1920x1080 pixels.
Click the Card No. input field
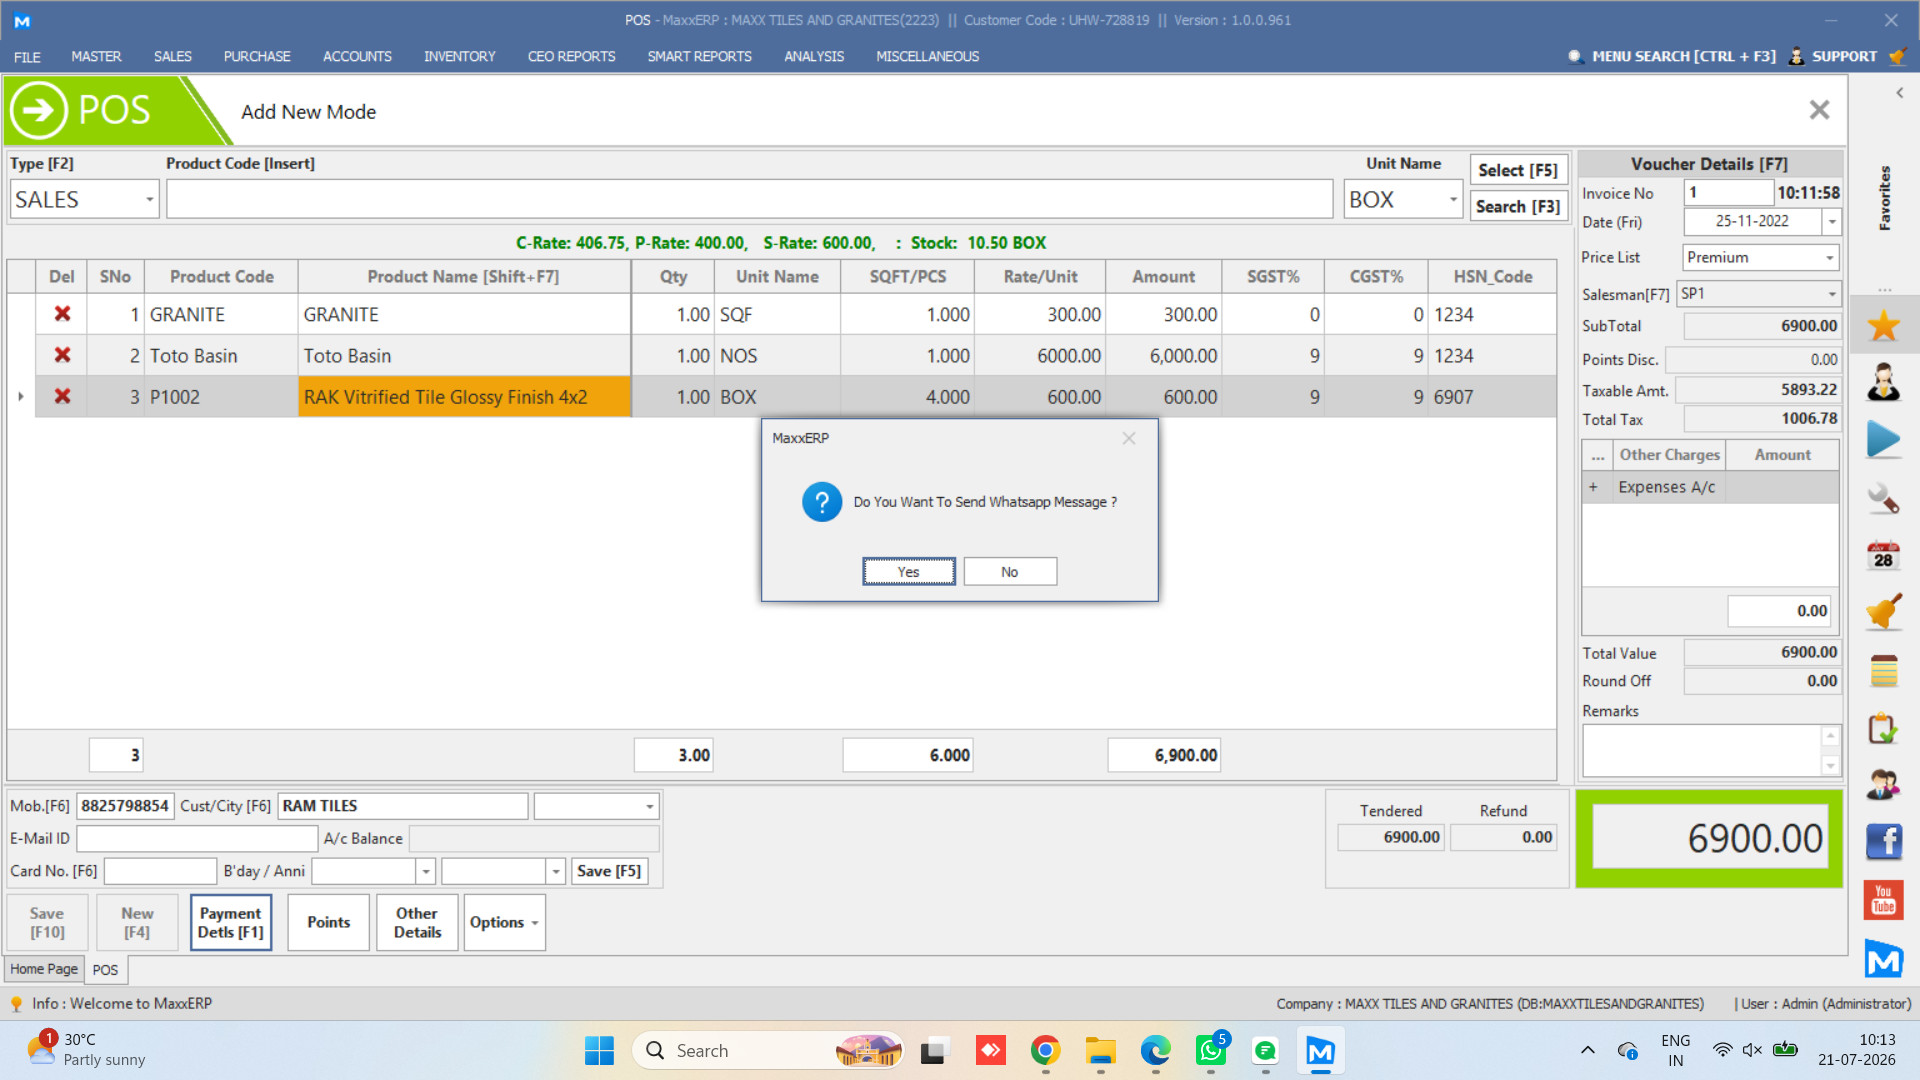[160, 871]
